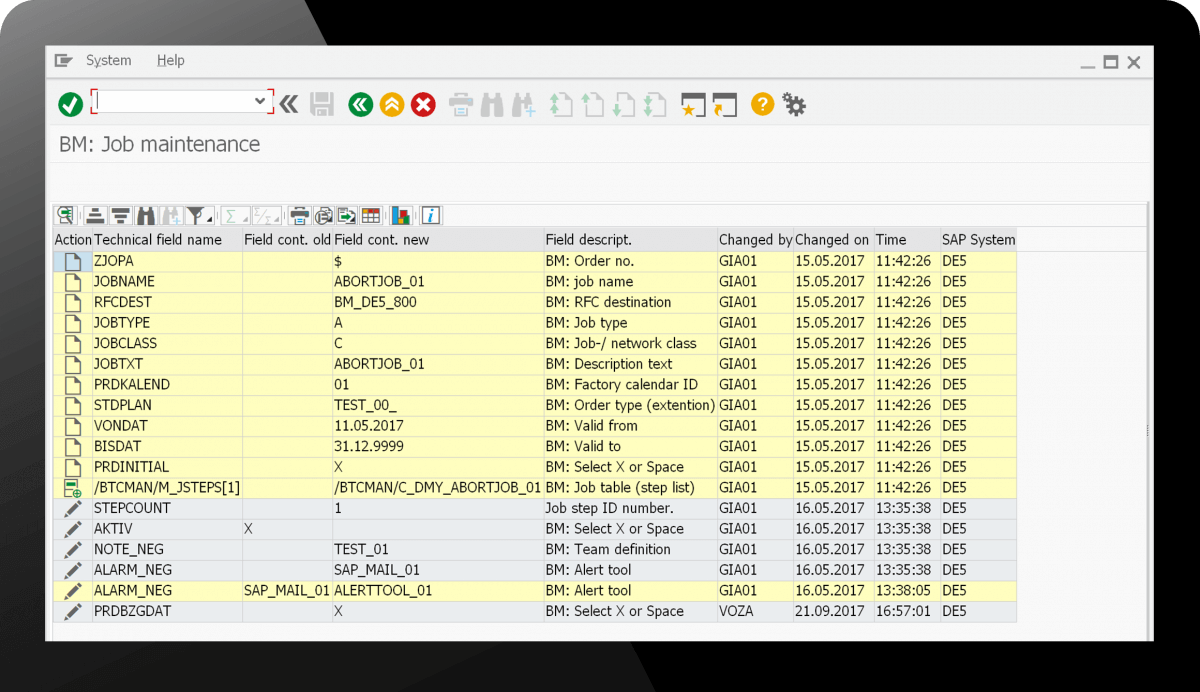Click the Find binoculars icon in the table toolbar
The width and height of the screenshot is (1200, 692).
[x=147, y=215]
